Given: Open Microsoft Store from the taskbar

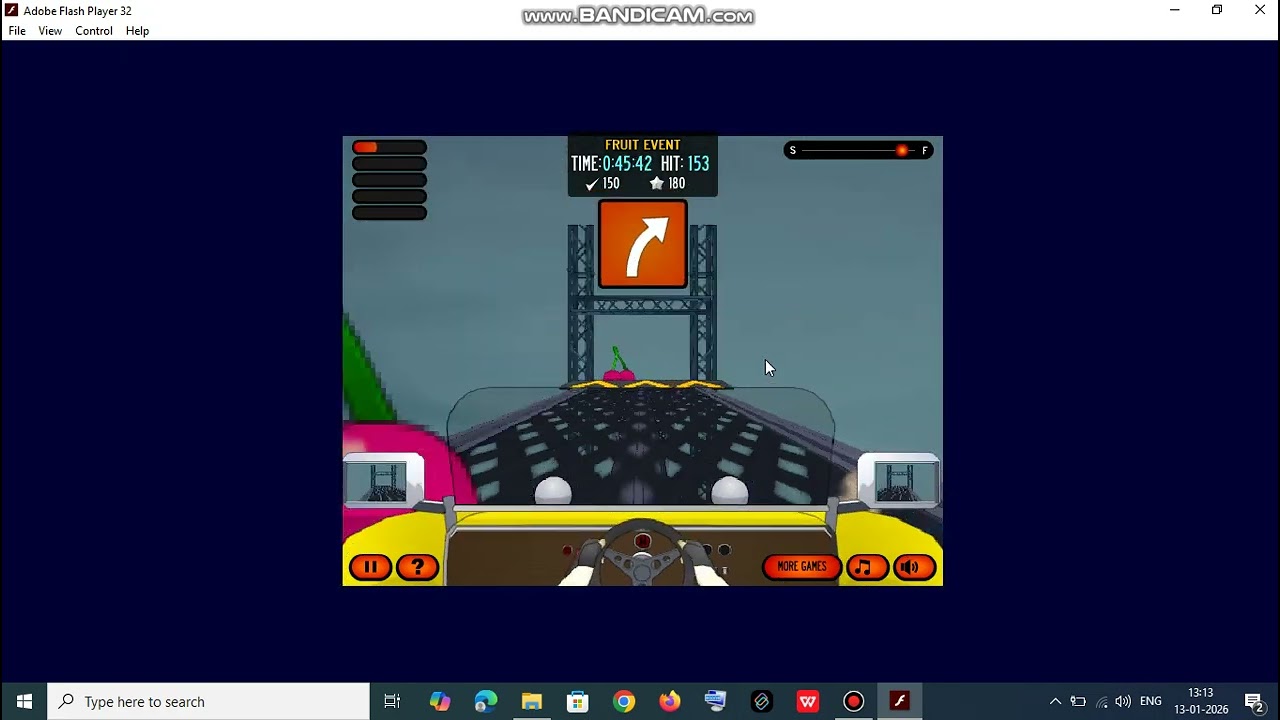Looking at the screenshot, I should coord(577,702).
